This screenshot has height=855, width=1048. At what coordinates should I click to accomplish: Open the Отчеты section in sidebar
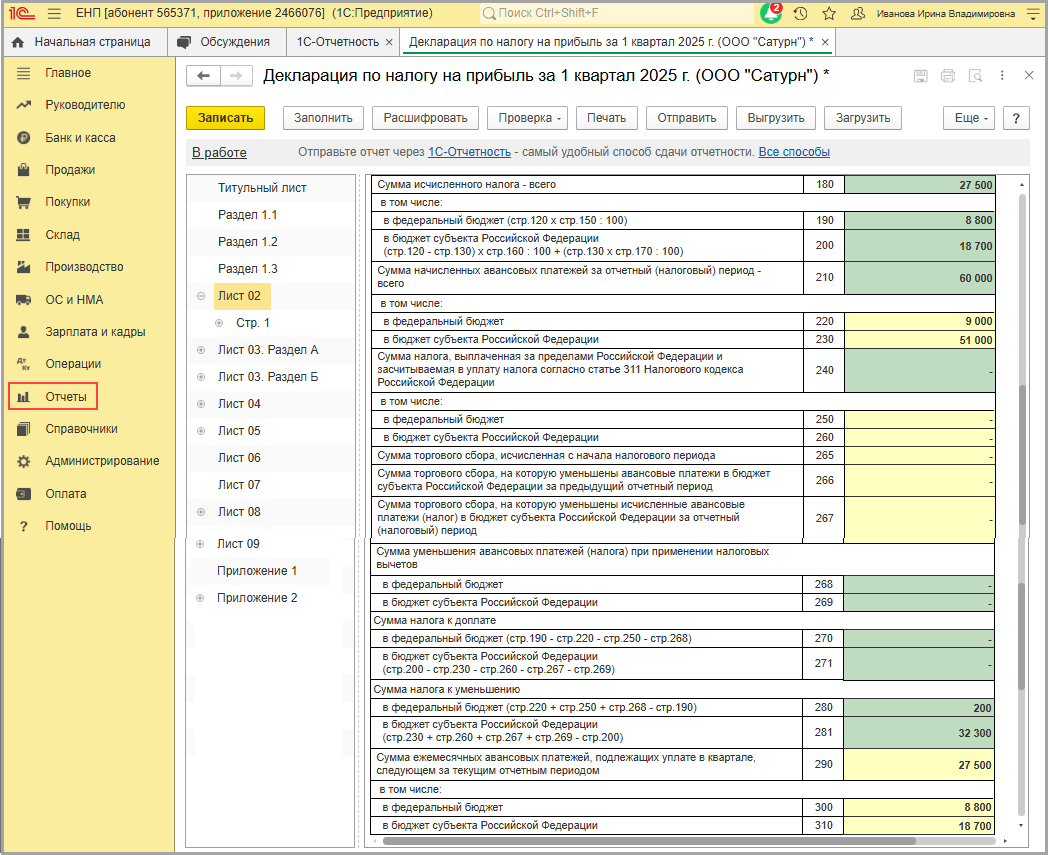66,397
